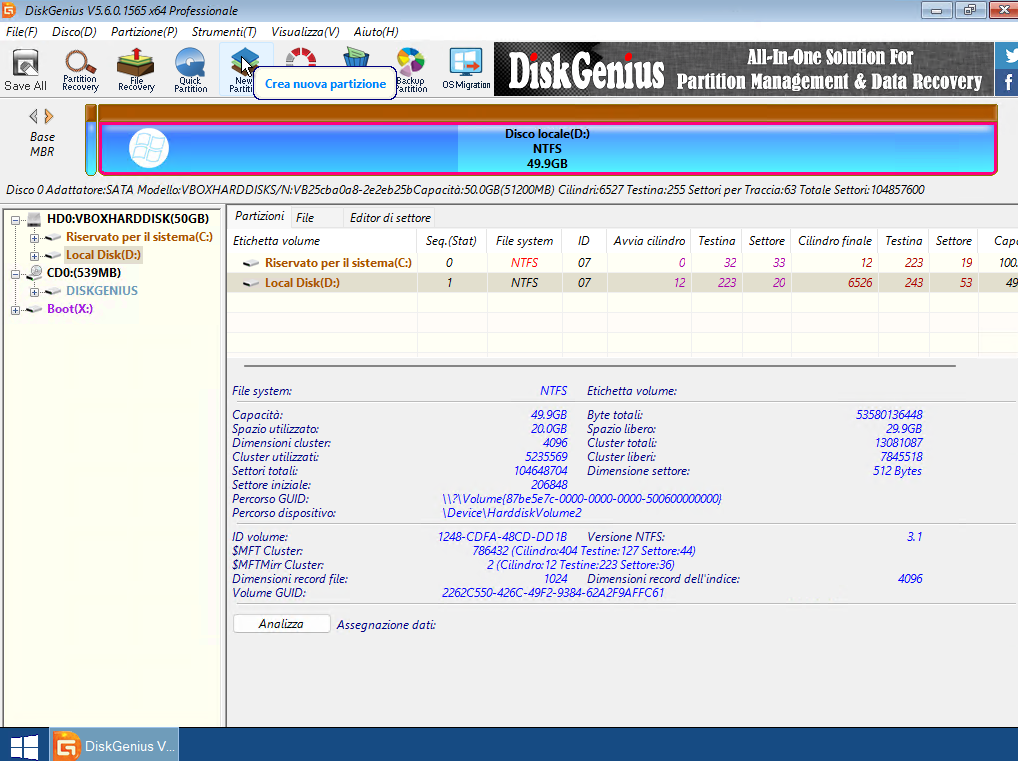Switch to the Editor di settore tab
The height and width of the screenshot is (761, 1018).
(390, 218)
